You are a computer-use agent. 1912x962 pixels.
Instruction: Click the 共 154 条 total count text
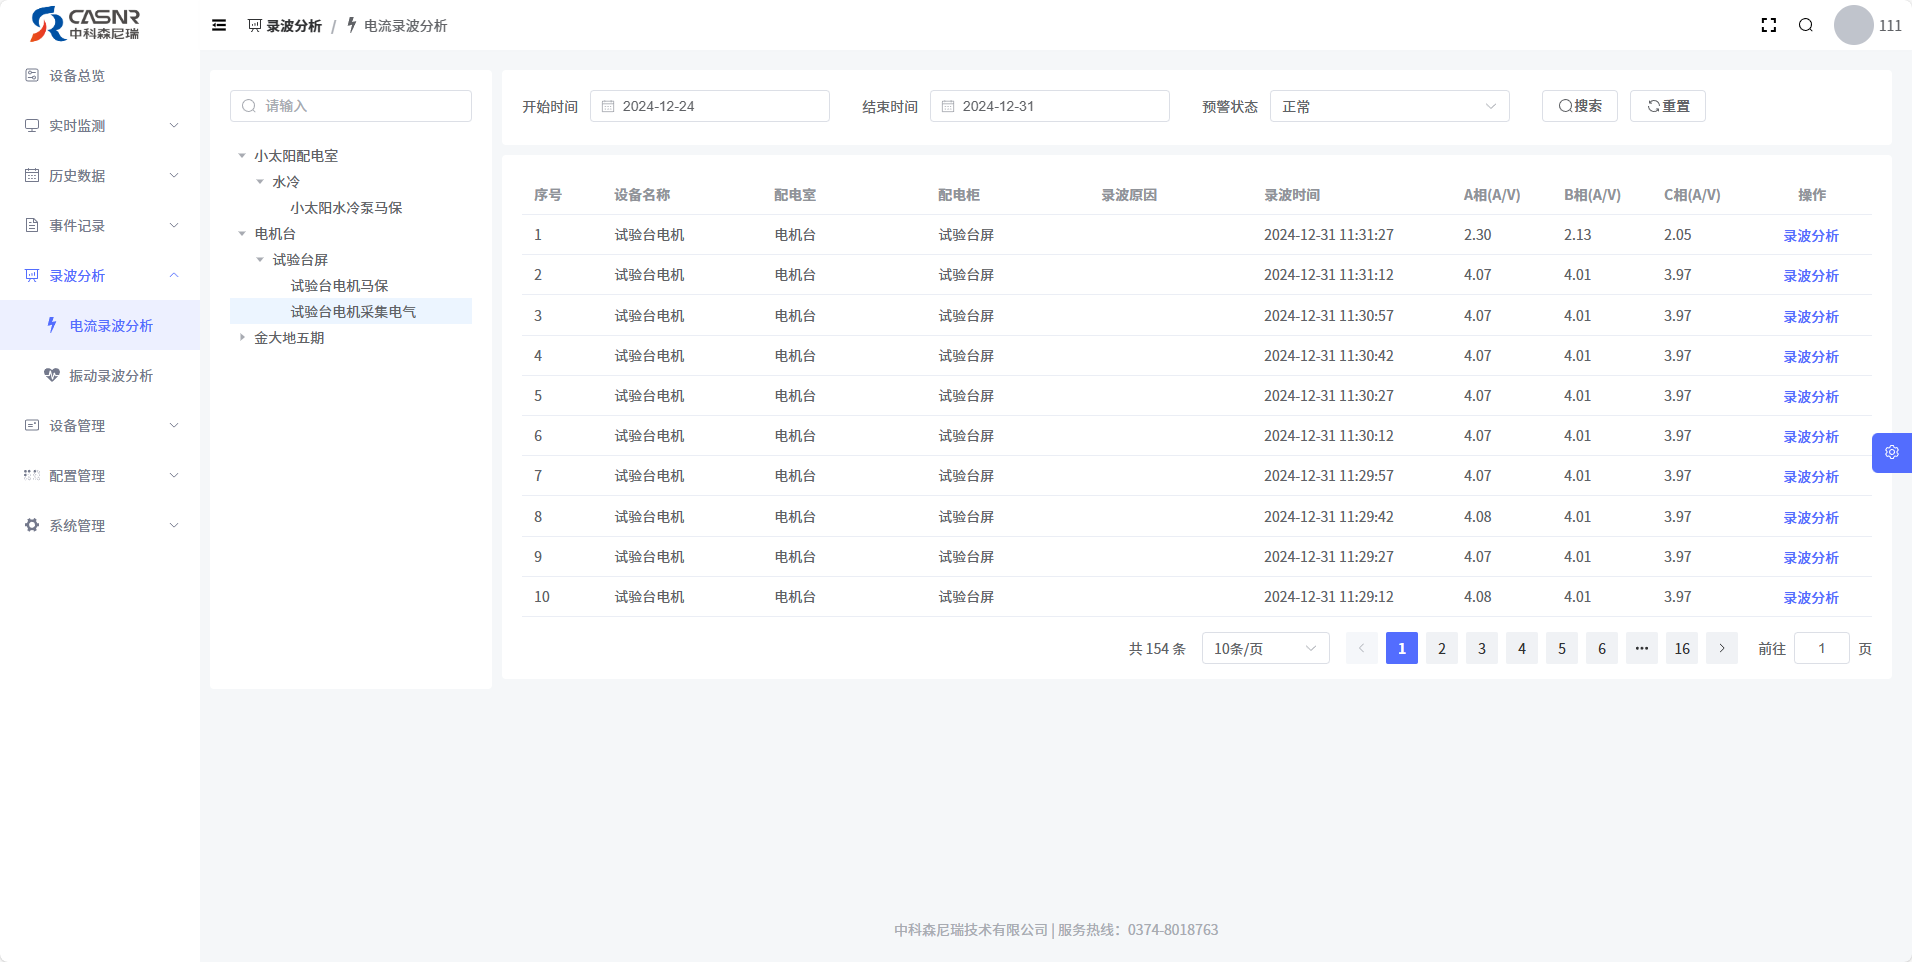coord(1157,648)
